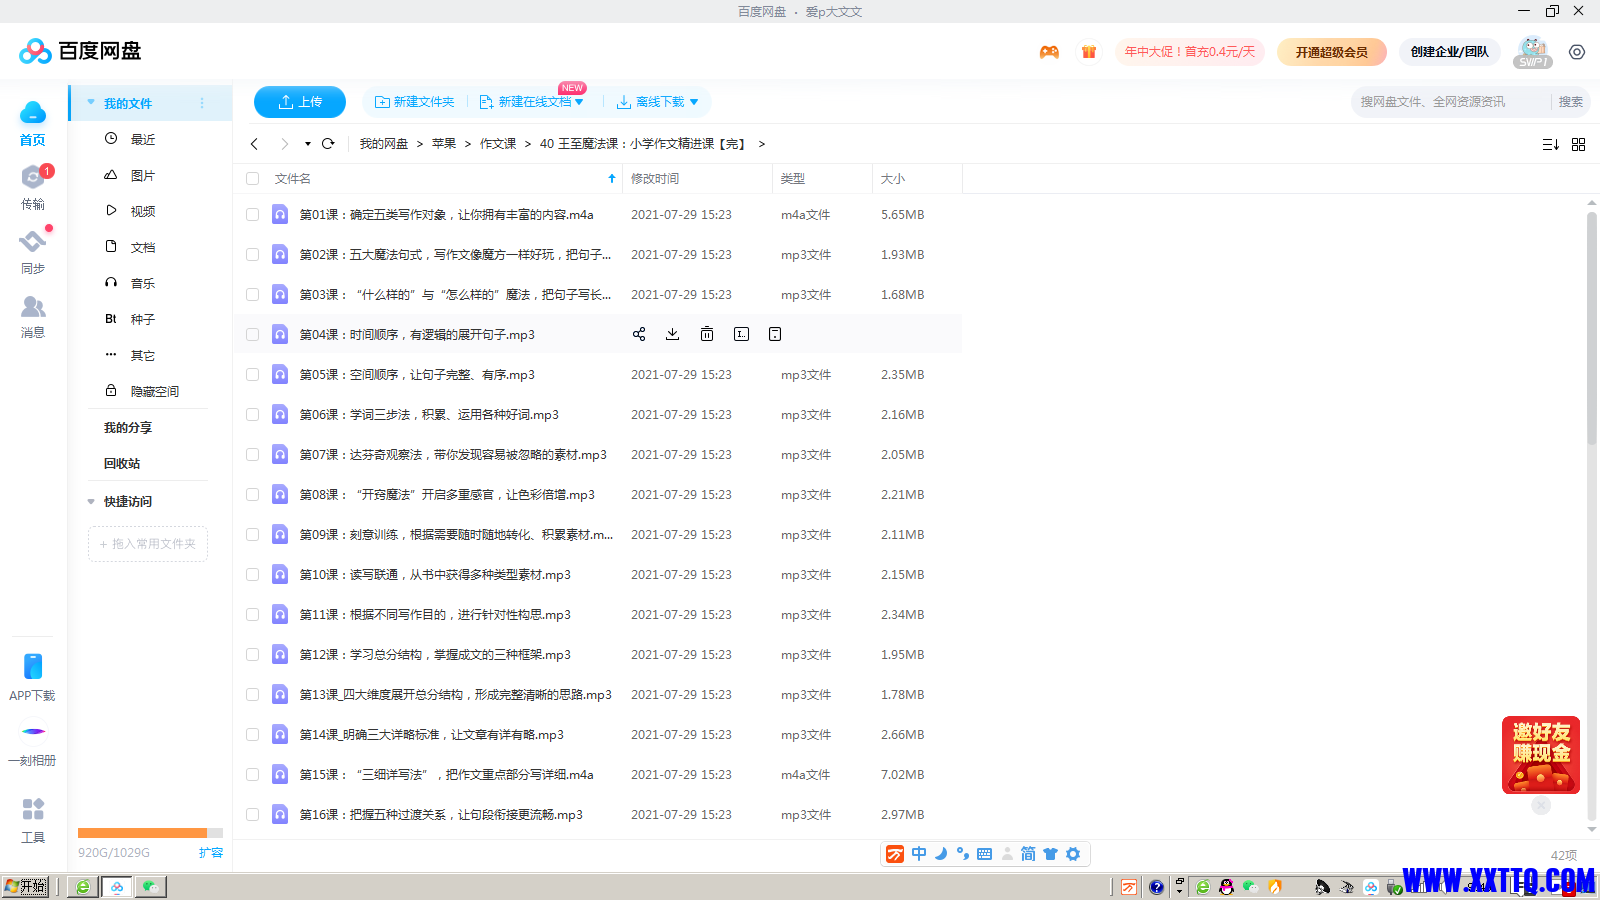1600x900 pixels.
Task: Sort by the 文件名 column arrow
Action: (x=612, y=179)
